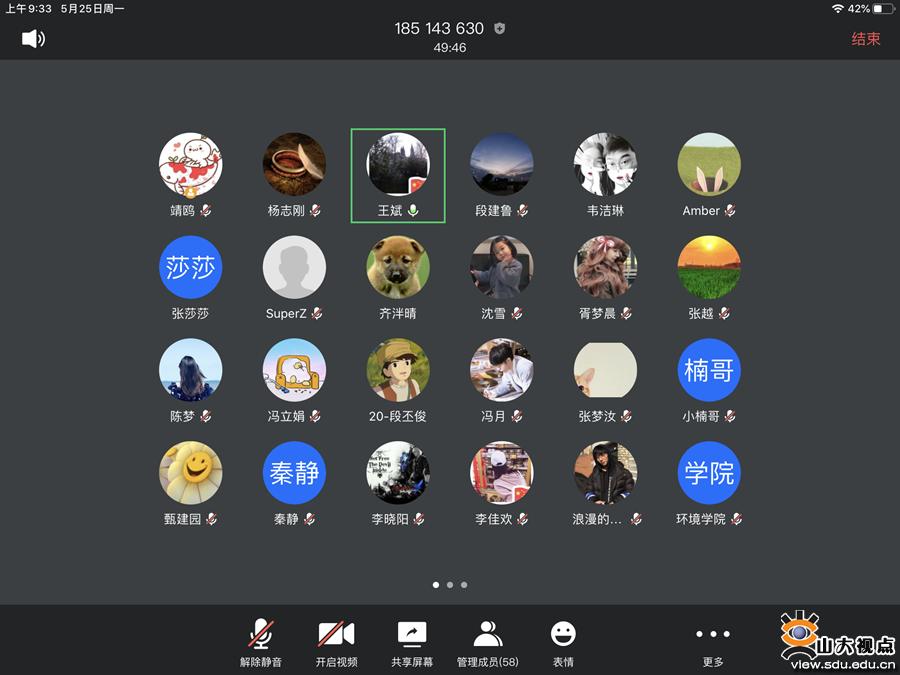This screenshot has height=675, width=900.
Task: Select 张梦汝 avatar
Action: pyautogui.click(x=606, y=370)
